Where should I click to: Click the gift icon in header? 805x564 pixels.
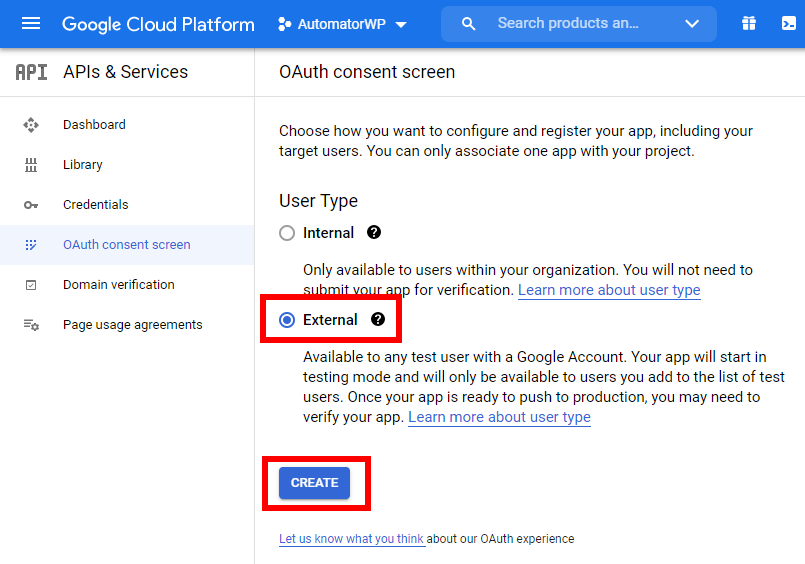[x=749, y=24]
